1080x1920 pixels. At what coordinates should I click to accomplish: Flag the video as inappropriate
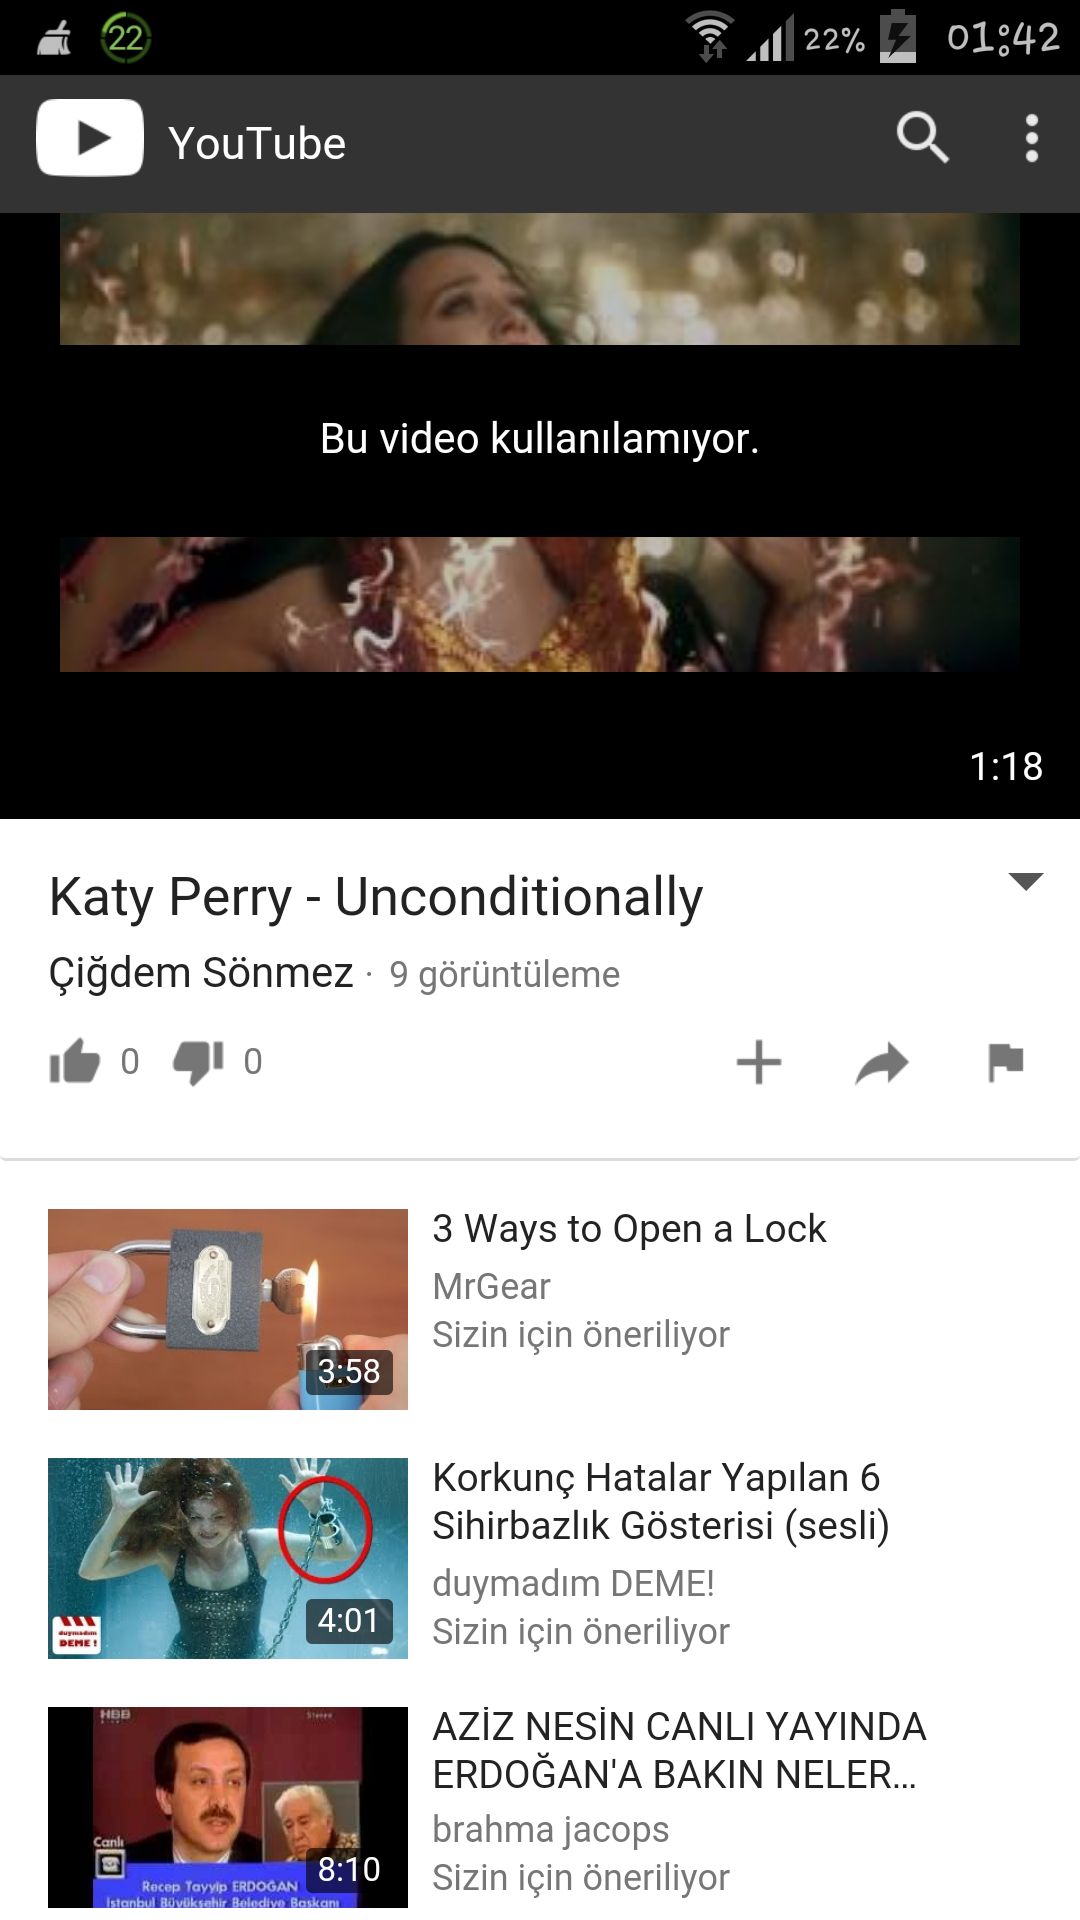coord(1005,1062)
